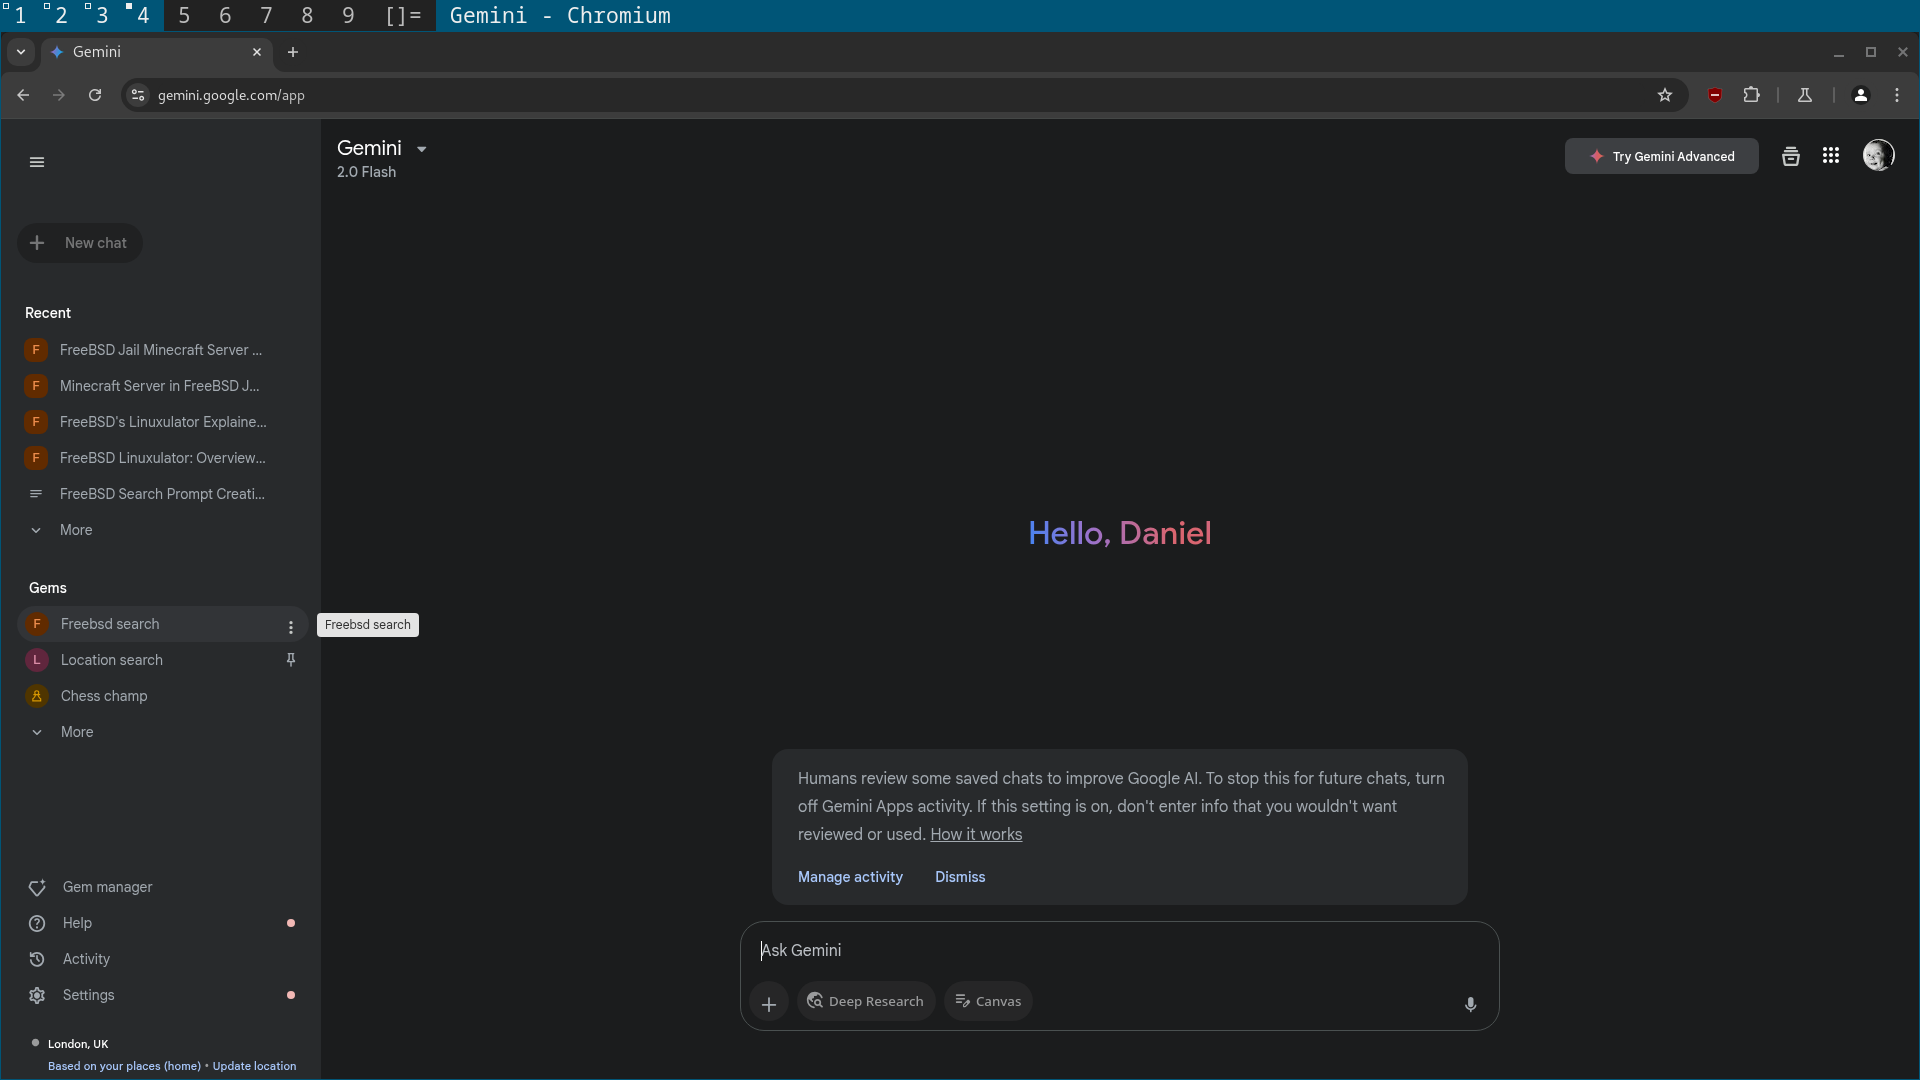The image size is (1920, 1080).
Task: Open the Gemini model selector dropdown
Action: pos(421,149)
